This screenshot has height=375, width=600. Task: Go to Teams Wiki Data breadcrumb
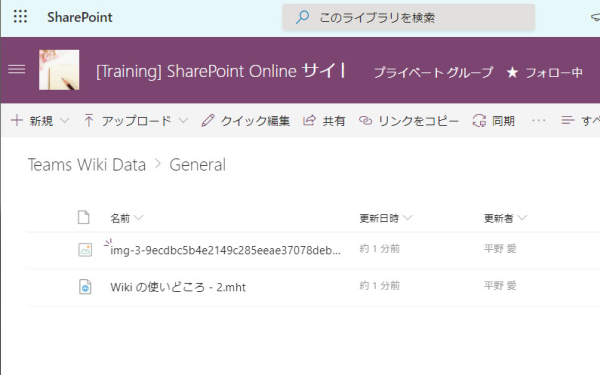[x=87, y=165]
